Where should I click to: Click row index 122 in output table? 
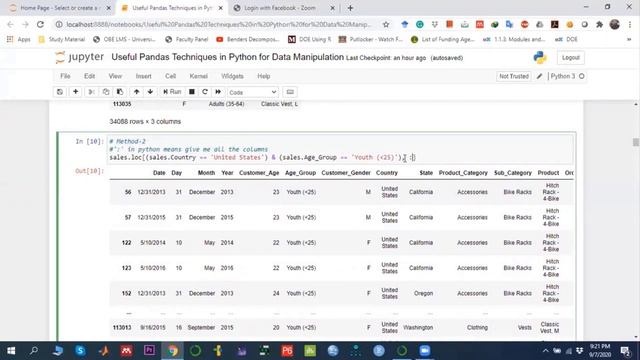126,242
